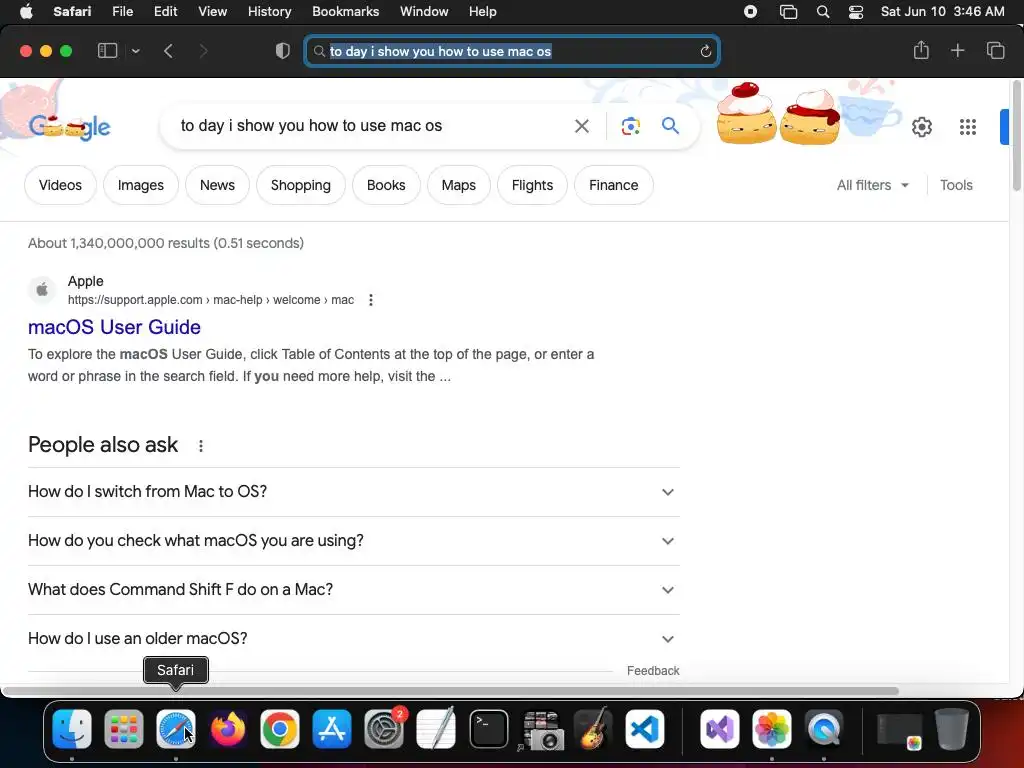Switch to Books results
Screen dimensions: 1024x768
tap(386, 185)
